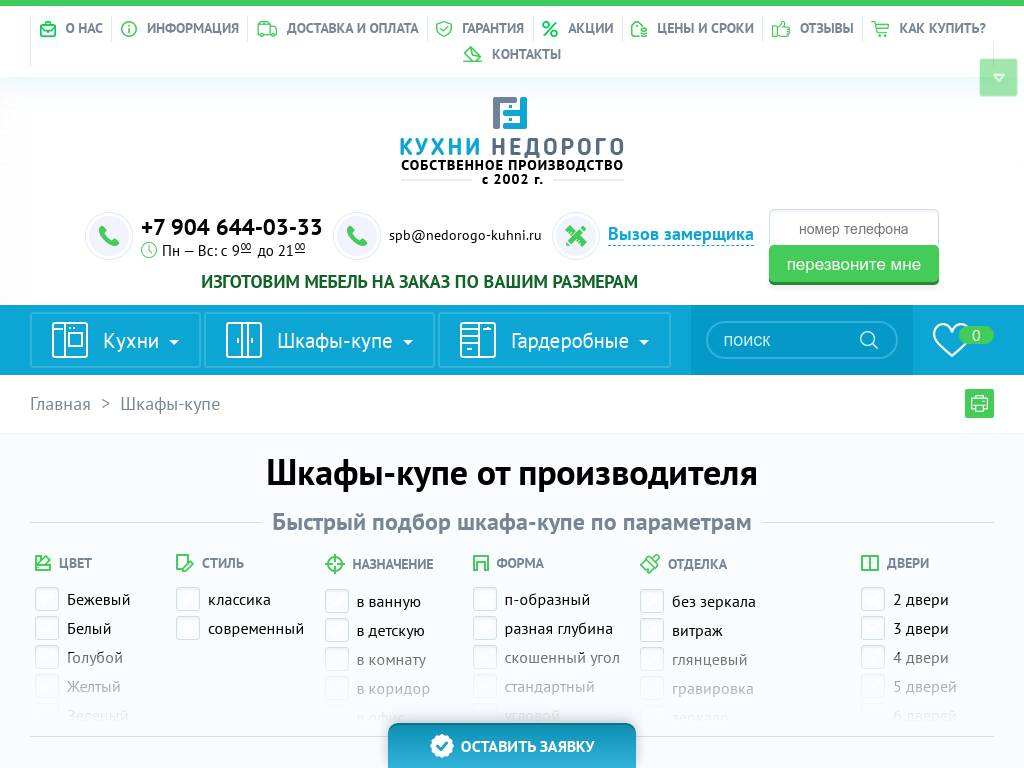Open favorites via the heart icon
Image resolution: width=1024 pixels, height=768 pixels.
point(951,340)
